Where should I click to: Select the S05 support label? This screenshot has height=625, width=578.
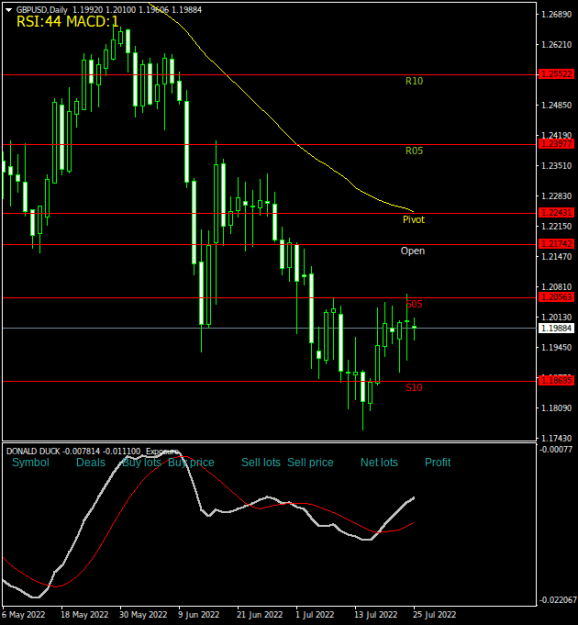pos(414,304)
